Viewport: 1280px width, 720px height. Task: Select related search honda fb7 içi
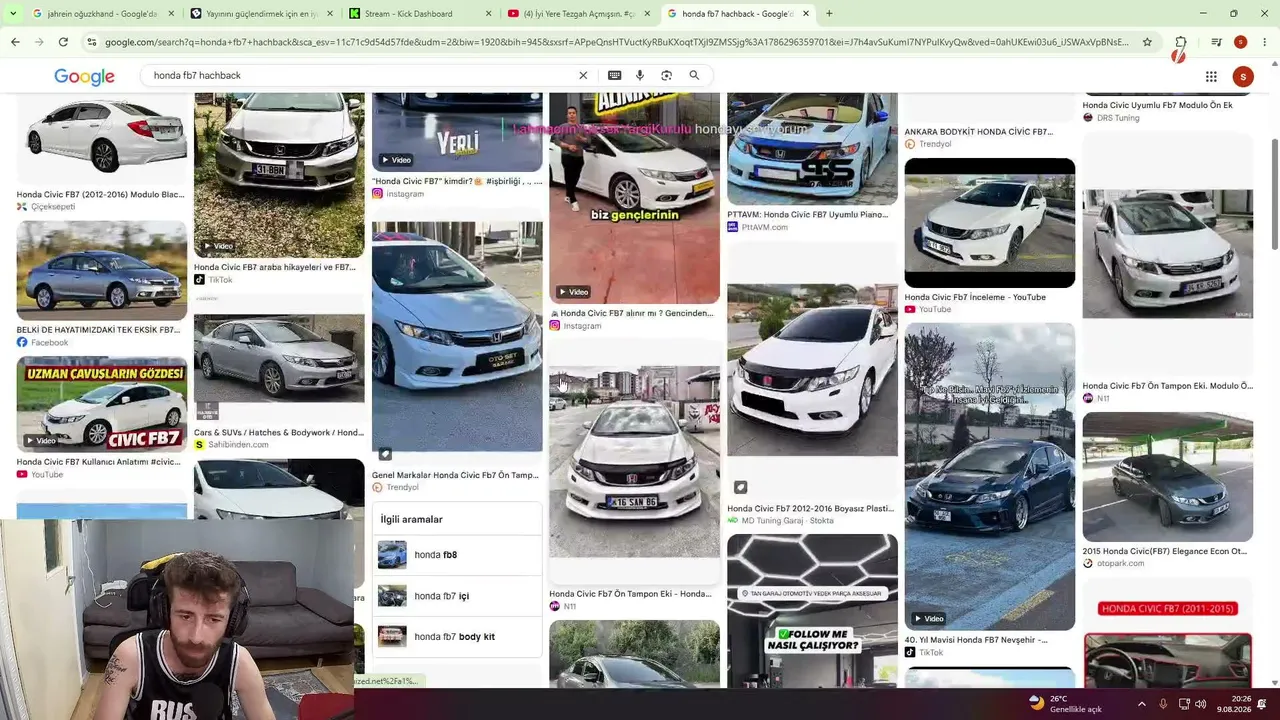click(x=457, y=596)
